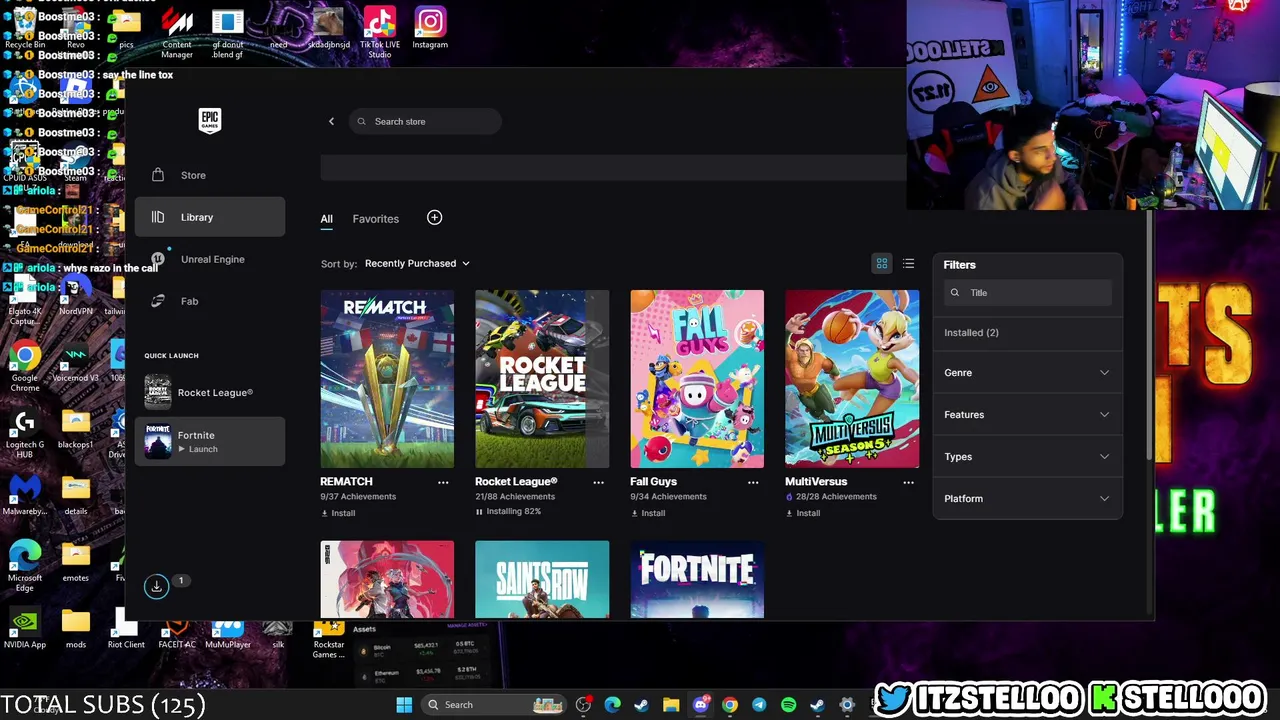
Task: Open File Explorer from the taskbar
Action: coord(671,705)
